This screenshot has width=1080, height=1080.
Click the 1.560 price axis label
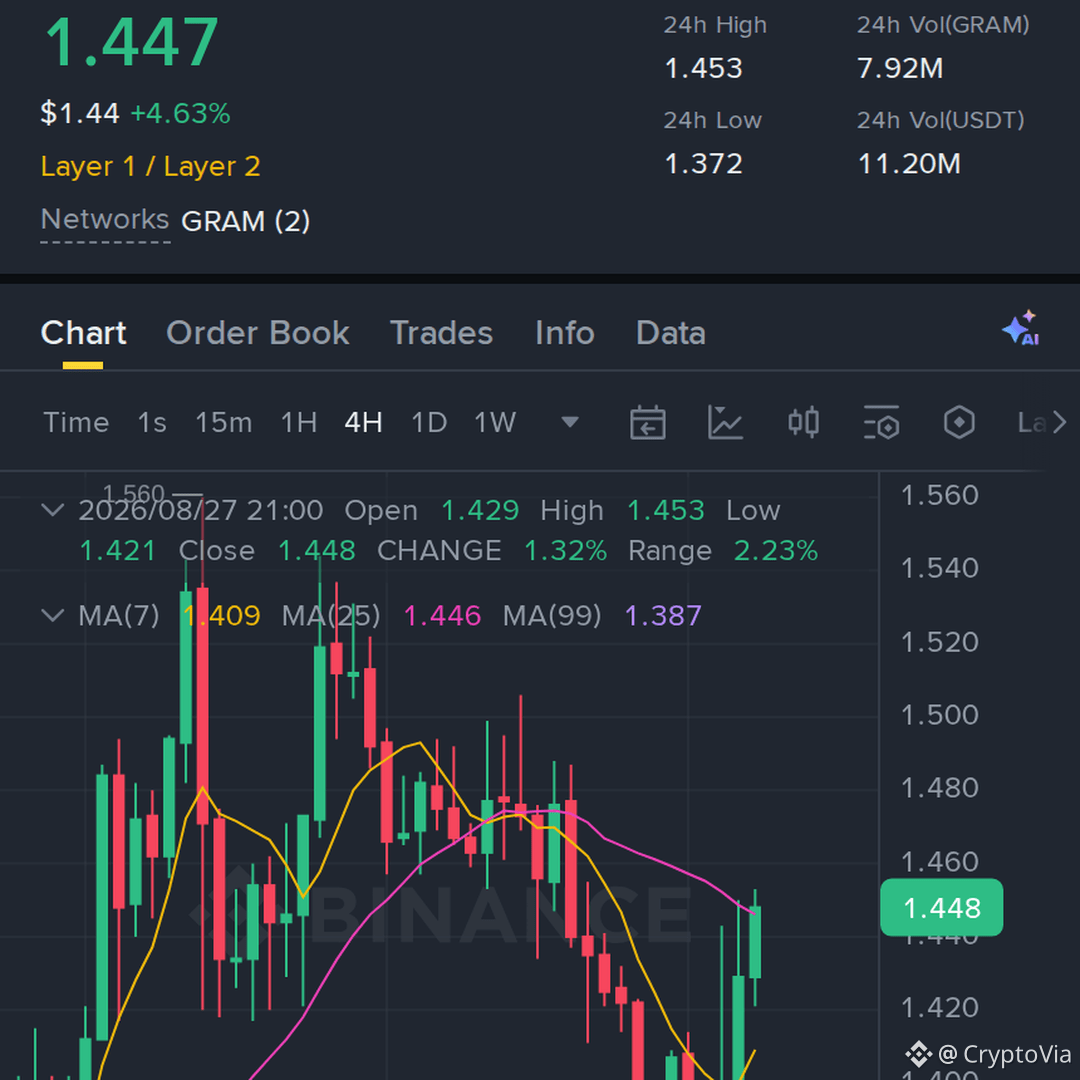pyautogui.click(x=939, y=495)
